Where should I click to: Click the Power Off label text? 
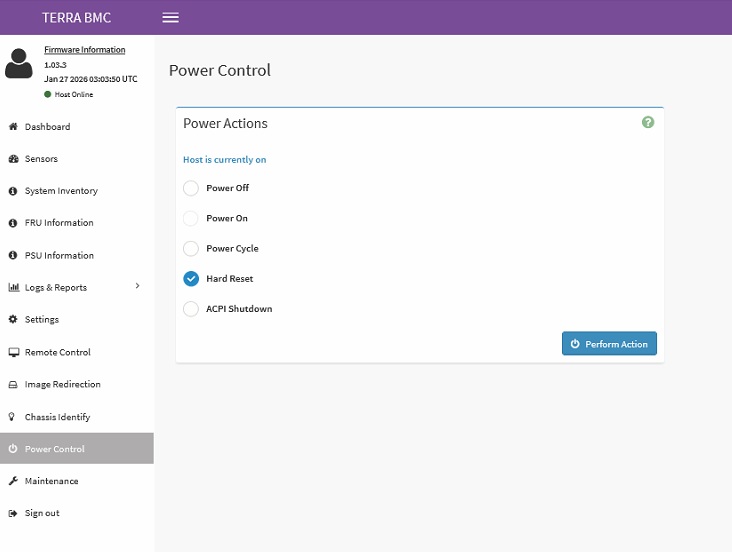tap(227, 188)
